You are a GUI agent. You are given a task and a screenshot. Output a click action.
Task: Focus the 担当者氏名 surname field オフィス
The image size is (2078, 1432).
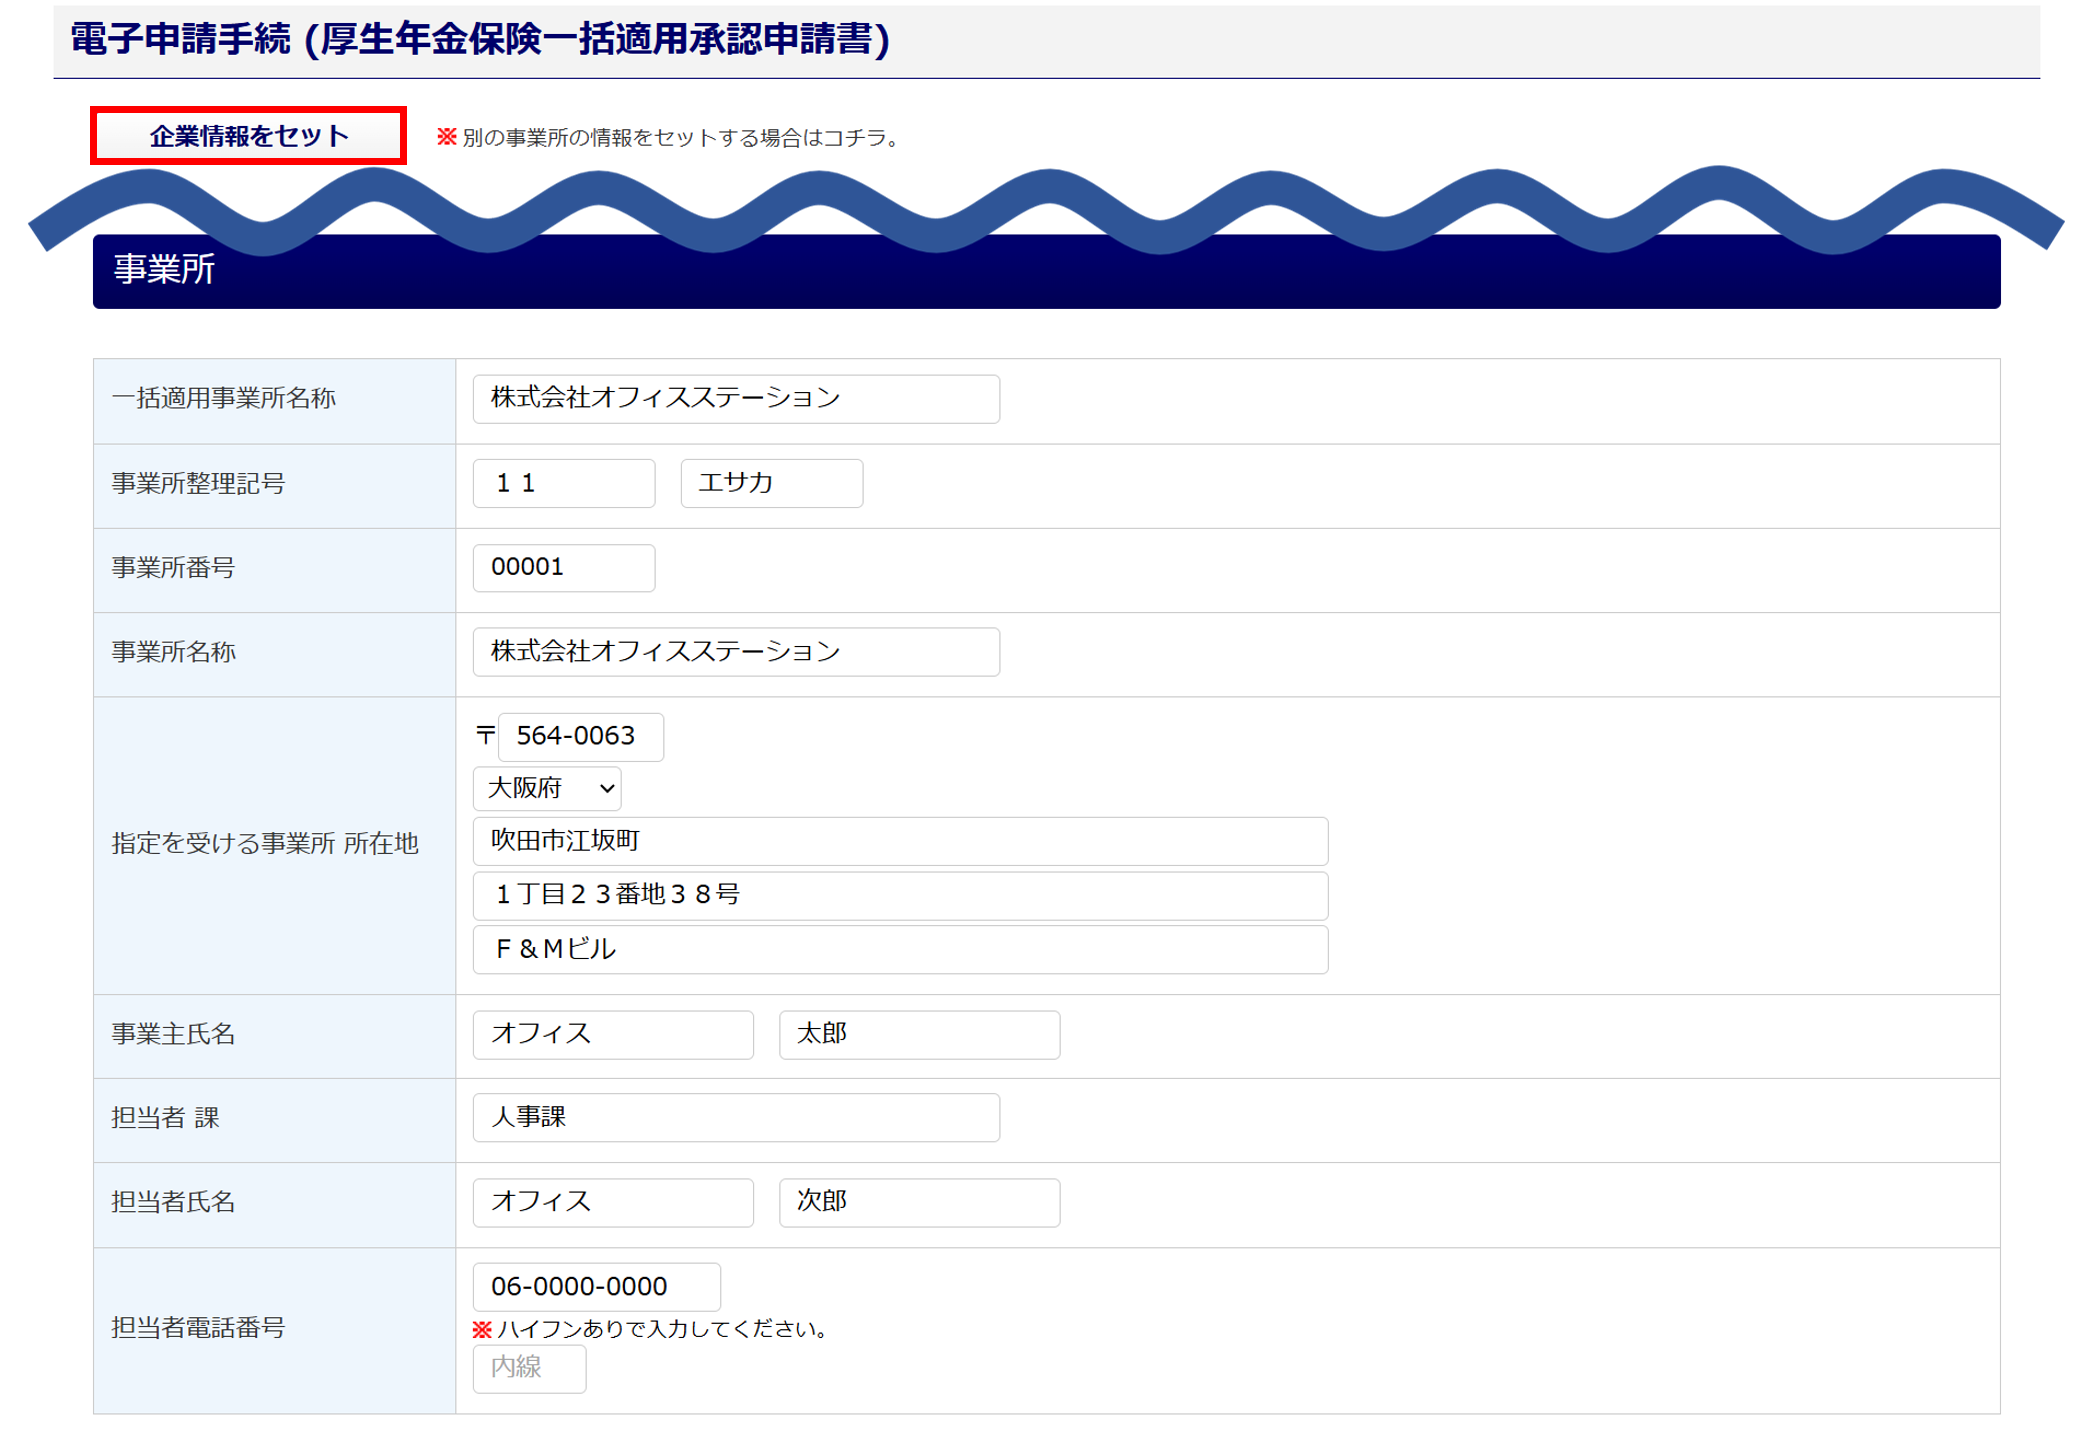click(x=613, y=1202)
